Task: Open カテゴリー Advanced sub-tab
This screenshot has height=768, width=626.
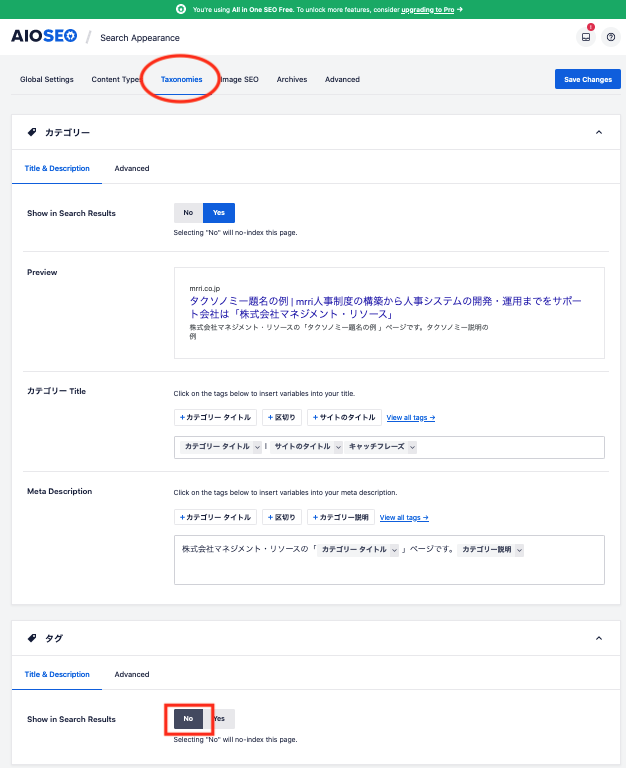Action: point(132,168)
